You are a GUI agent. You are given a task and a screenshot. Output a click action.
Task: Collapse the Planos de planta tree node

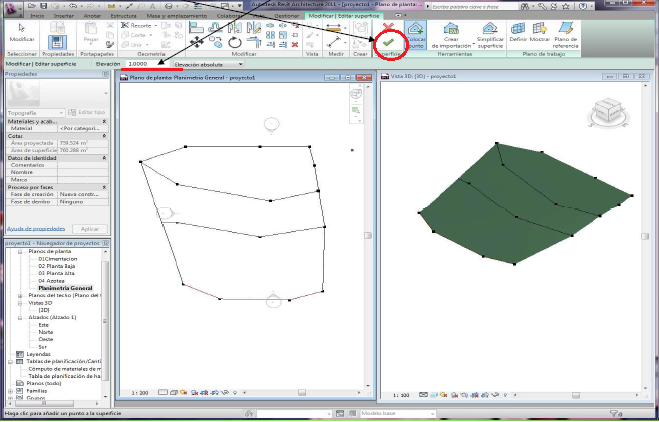point(20,251)
